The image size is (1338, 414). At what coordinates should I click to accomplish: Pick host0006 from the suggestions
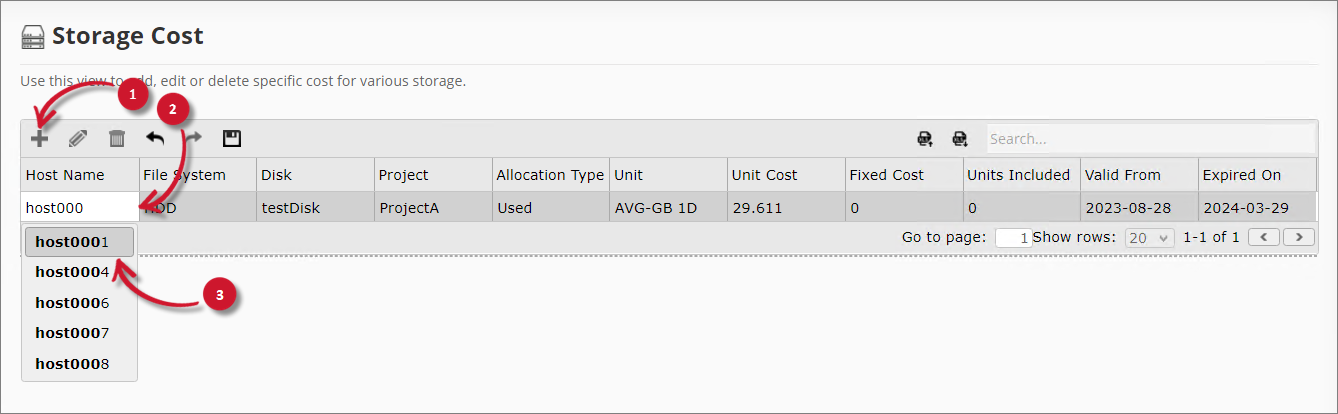click(x=79, y=303)
